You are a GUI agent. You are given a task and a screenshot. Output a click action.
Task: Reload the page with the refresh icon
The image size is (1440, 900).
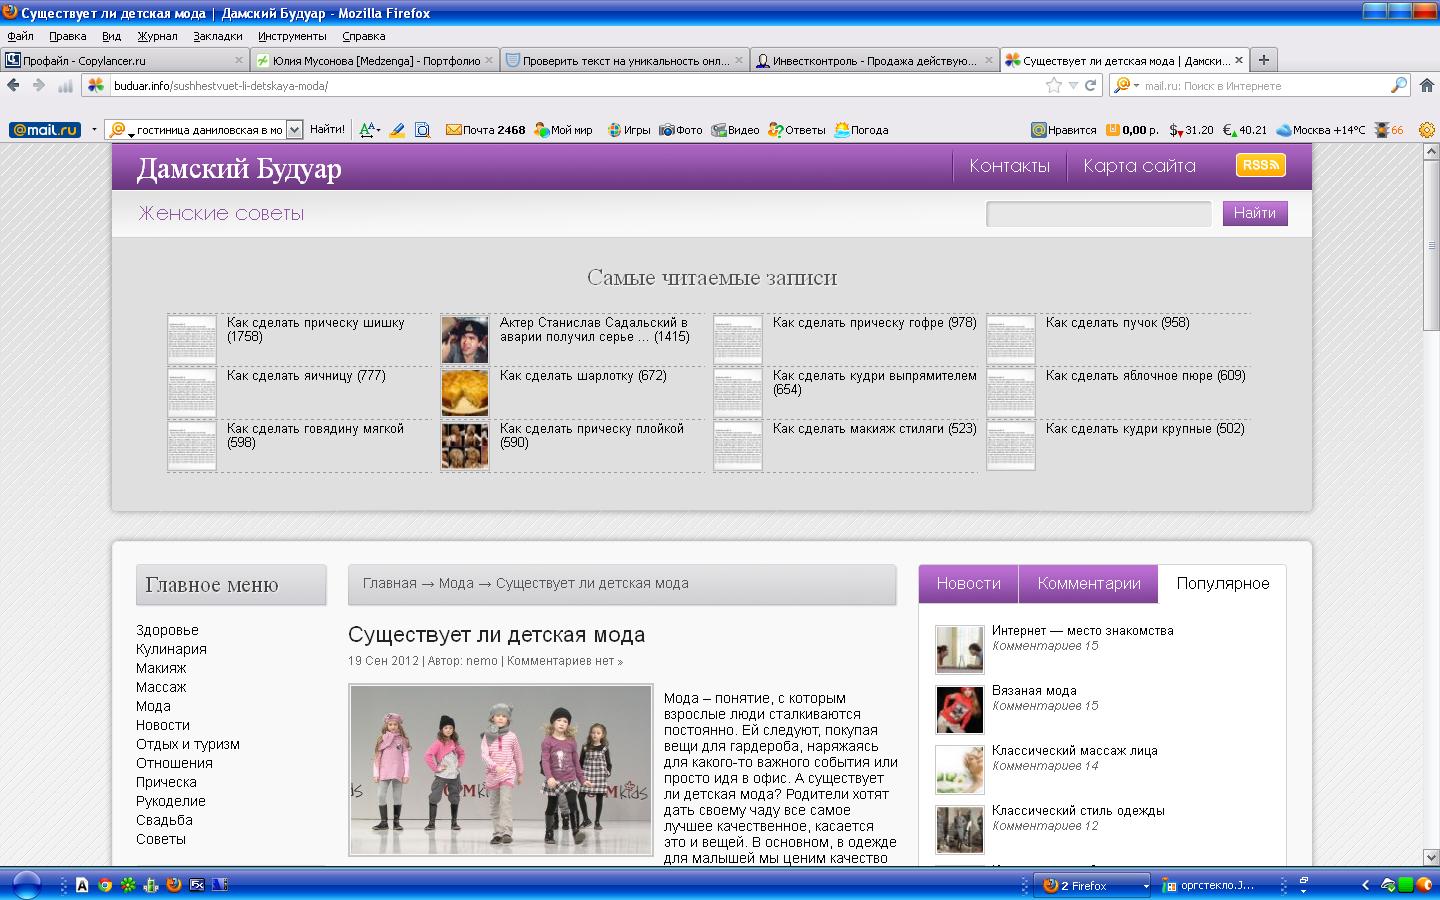(1091, 86)
